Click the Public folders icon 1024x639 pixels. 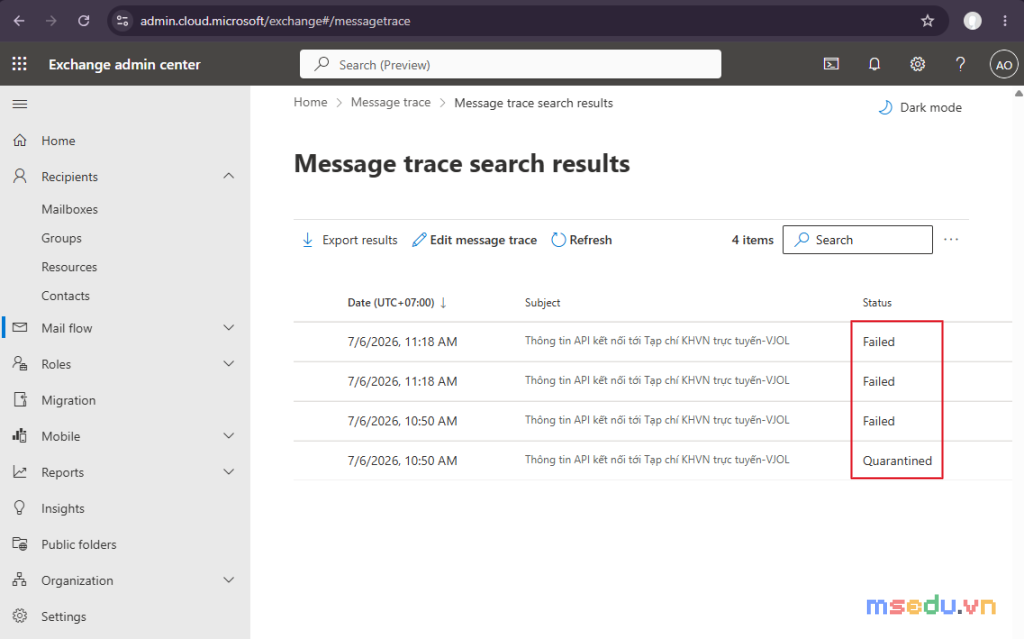tap(20, 544)
